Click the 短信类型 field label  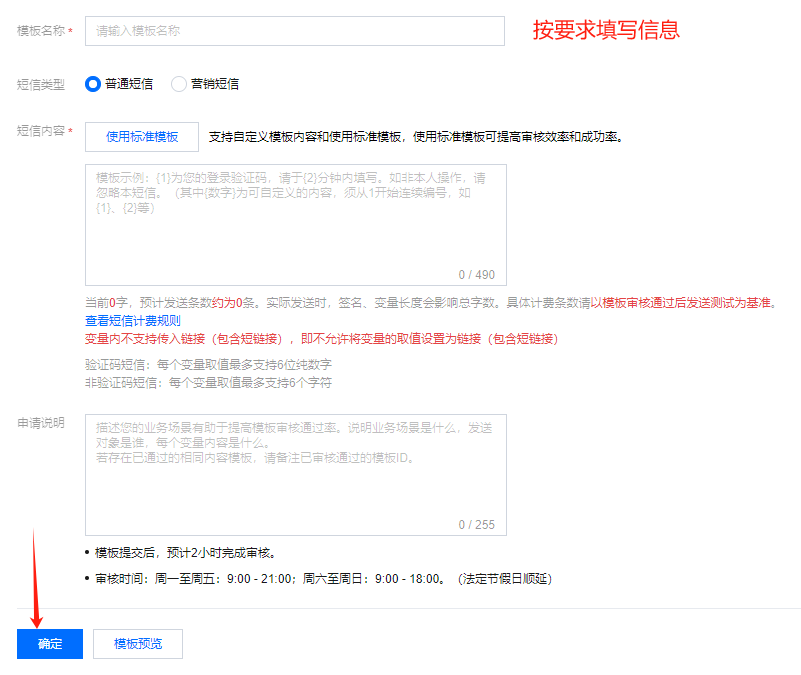click(x=41, y=85)
